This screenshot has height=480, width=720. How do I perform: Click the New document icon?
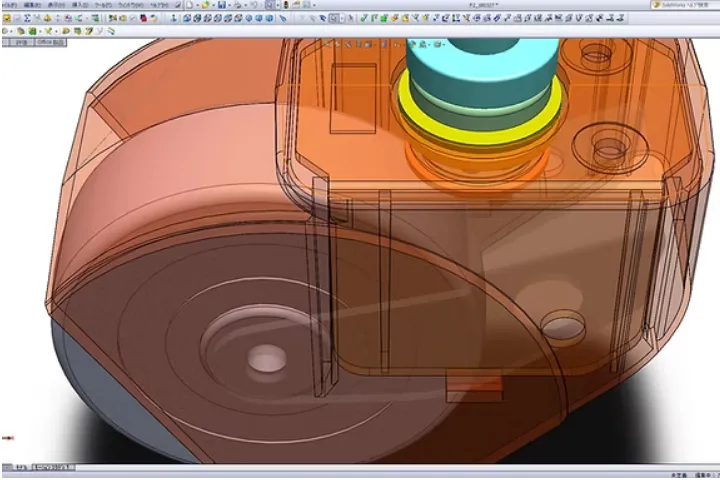[190, 5]
